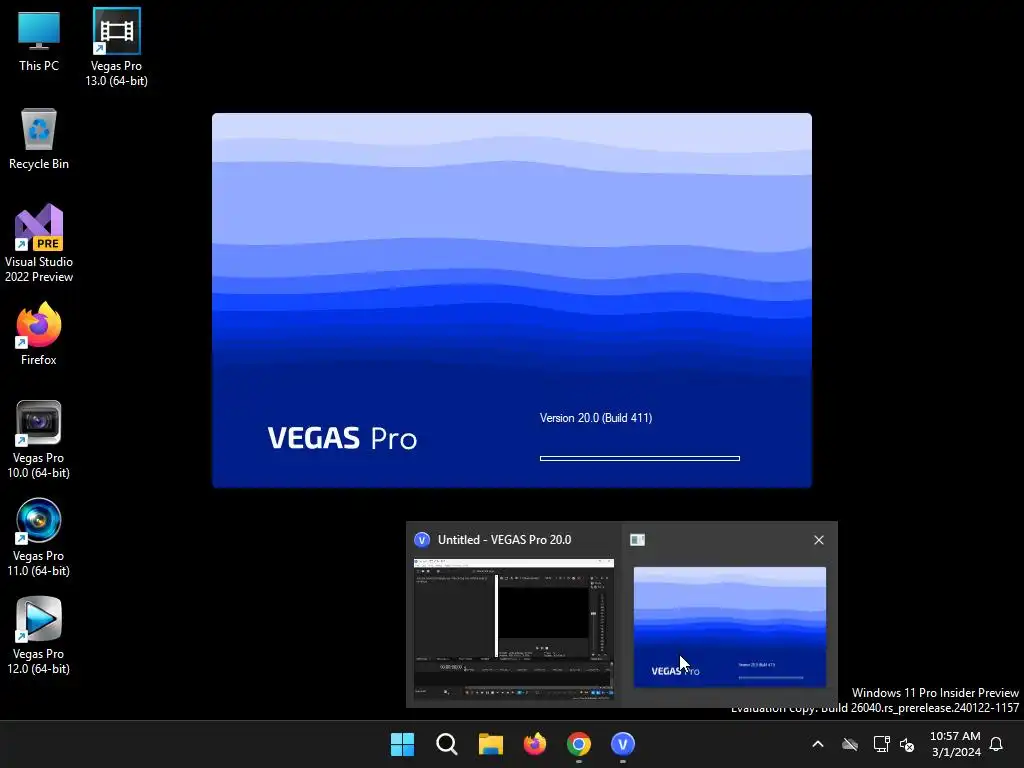Image resolution: width=1024 pixels, height=768 pixels.
Task: Select the Vegas Pro 13.0 (64-bit) shortcut
Action: [x=116, y=47]
